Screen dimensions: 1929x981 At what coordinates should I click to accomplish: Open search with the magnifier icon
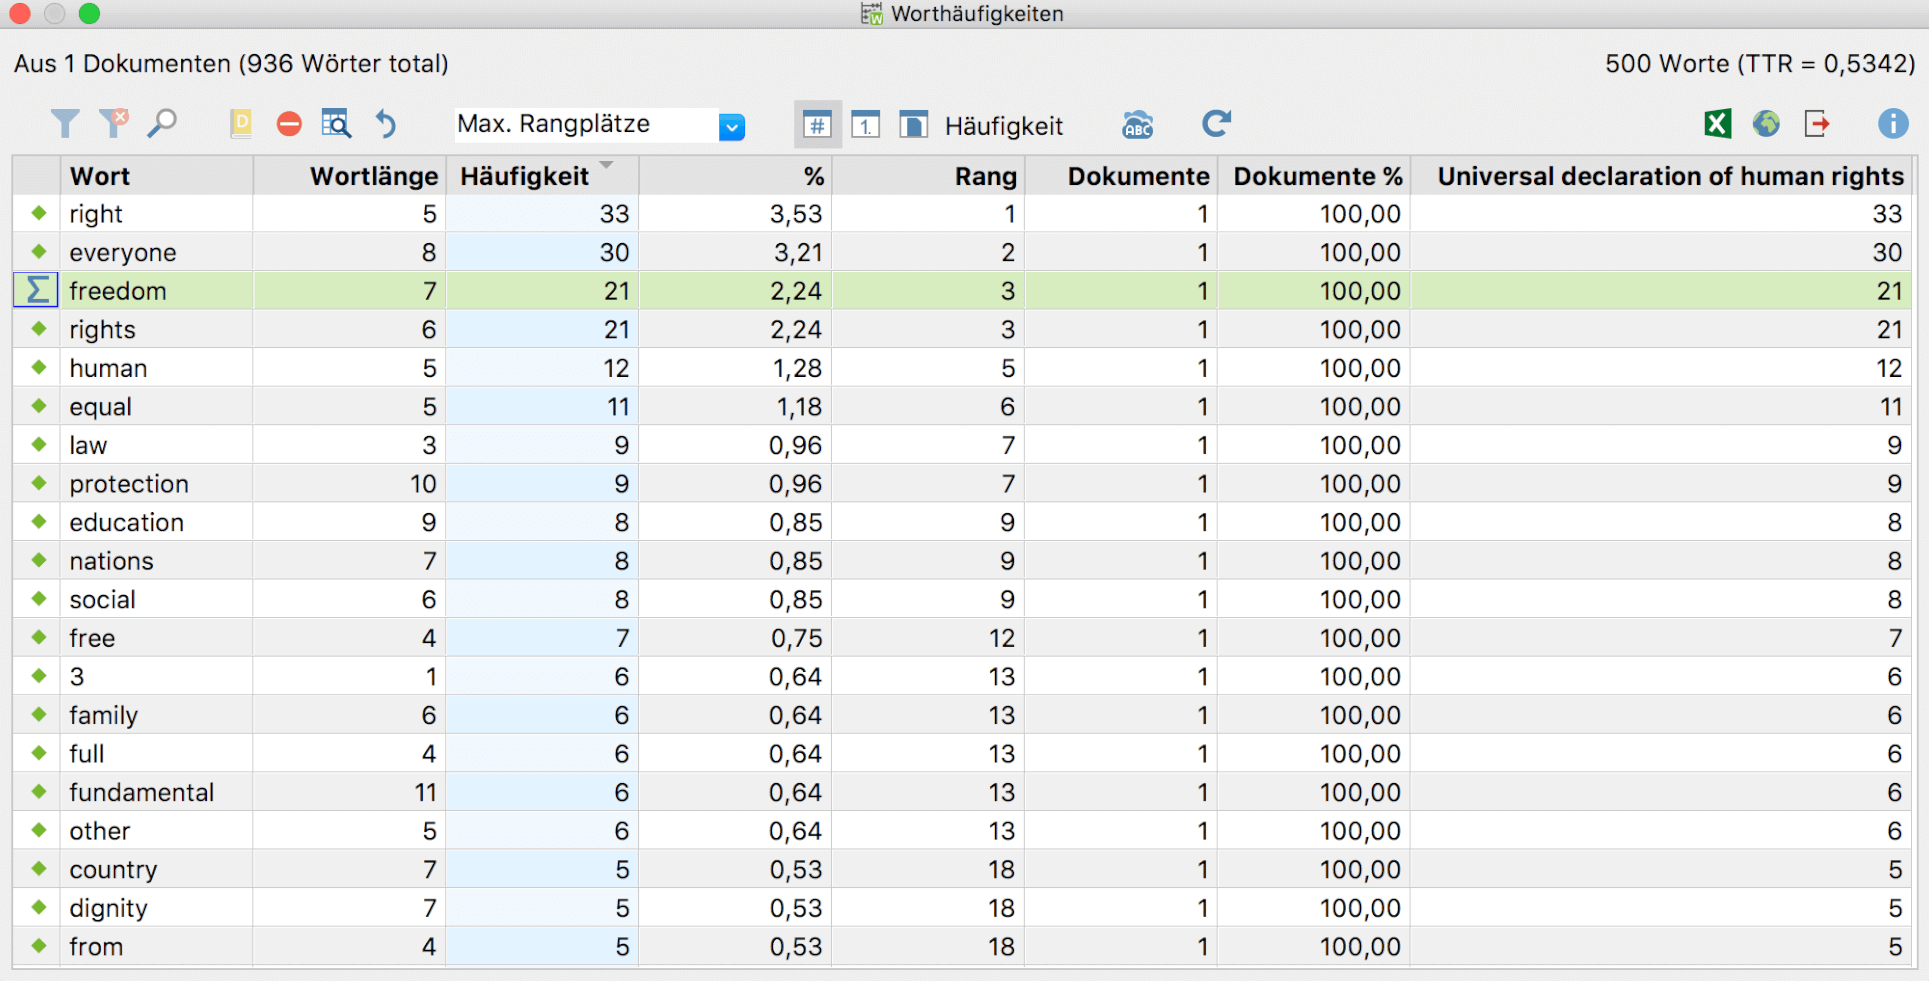(x=162, y=123)
